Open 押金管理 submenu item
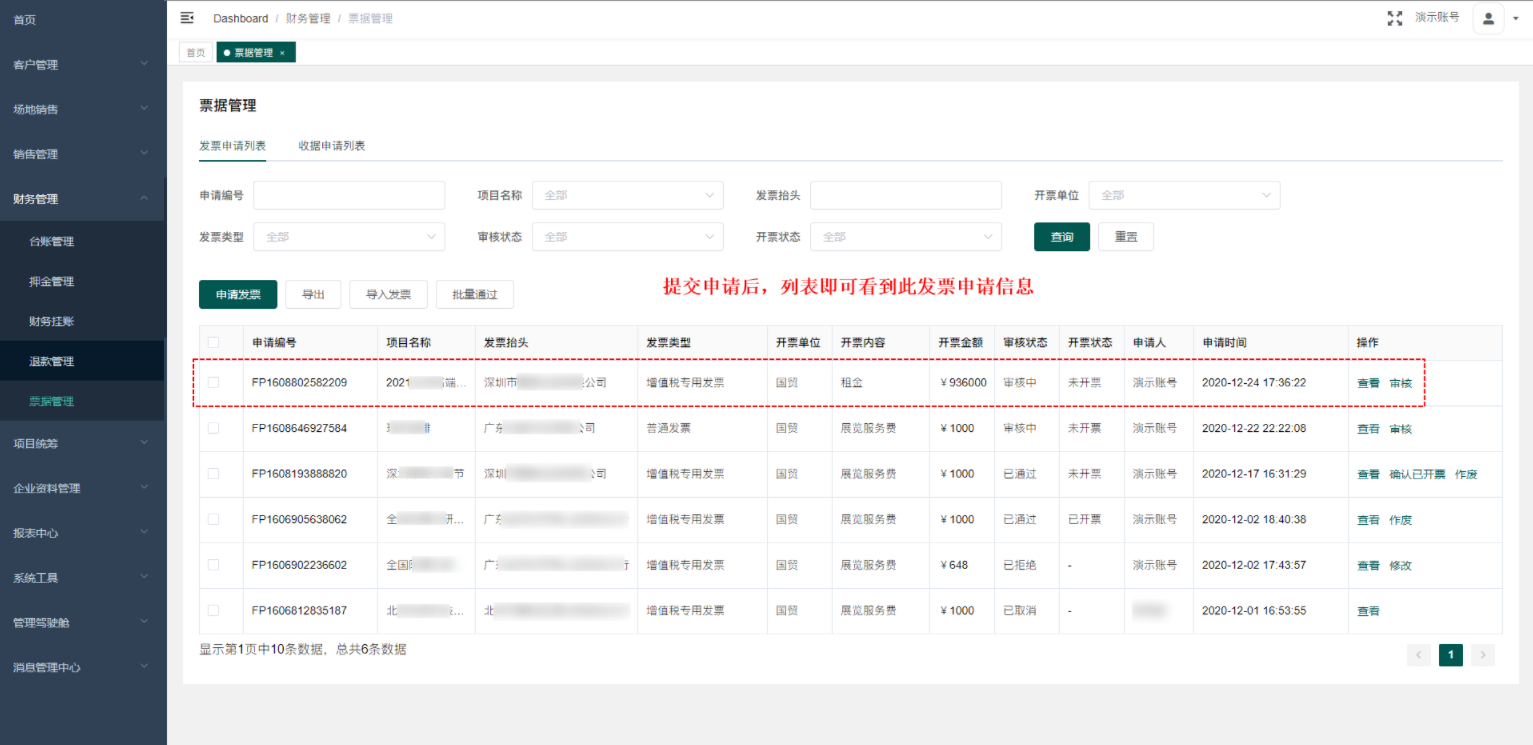Image resolution: width=1533 pixels, height=745 pixels. [83, 281]
